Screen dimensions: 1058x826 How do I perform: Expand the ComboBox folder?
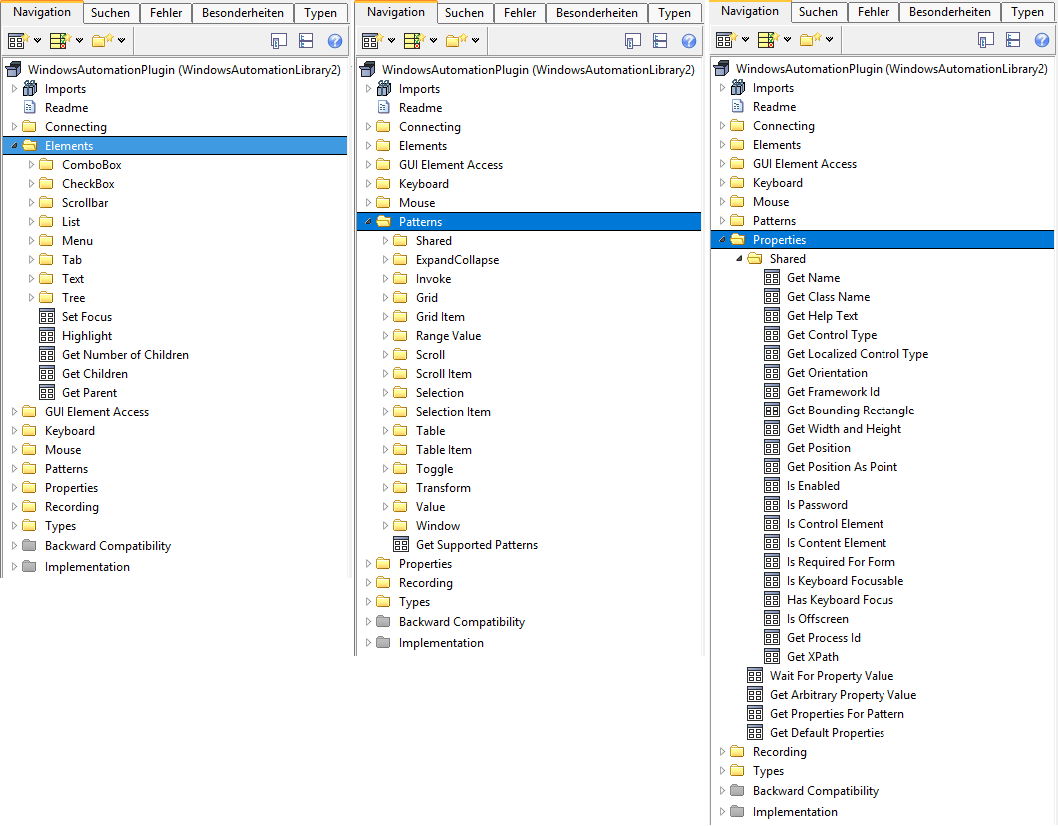pyautogui.click(x=32, y=165)
